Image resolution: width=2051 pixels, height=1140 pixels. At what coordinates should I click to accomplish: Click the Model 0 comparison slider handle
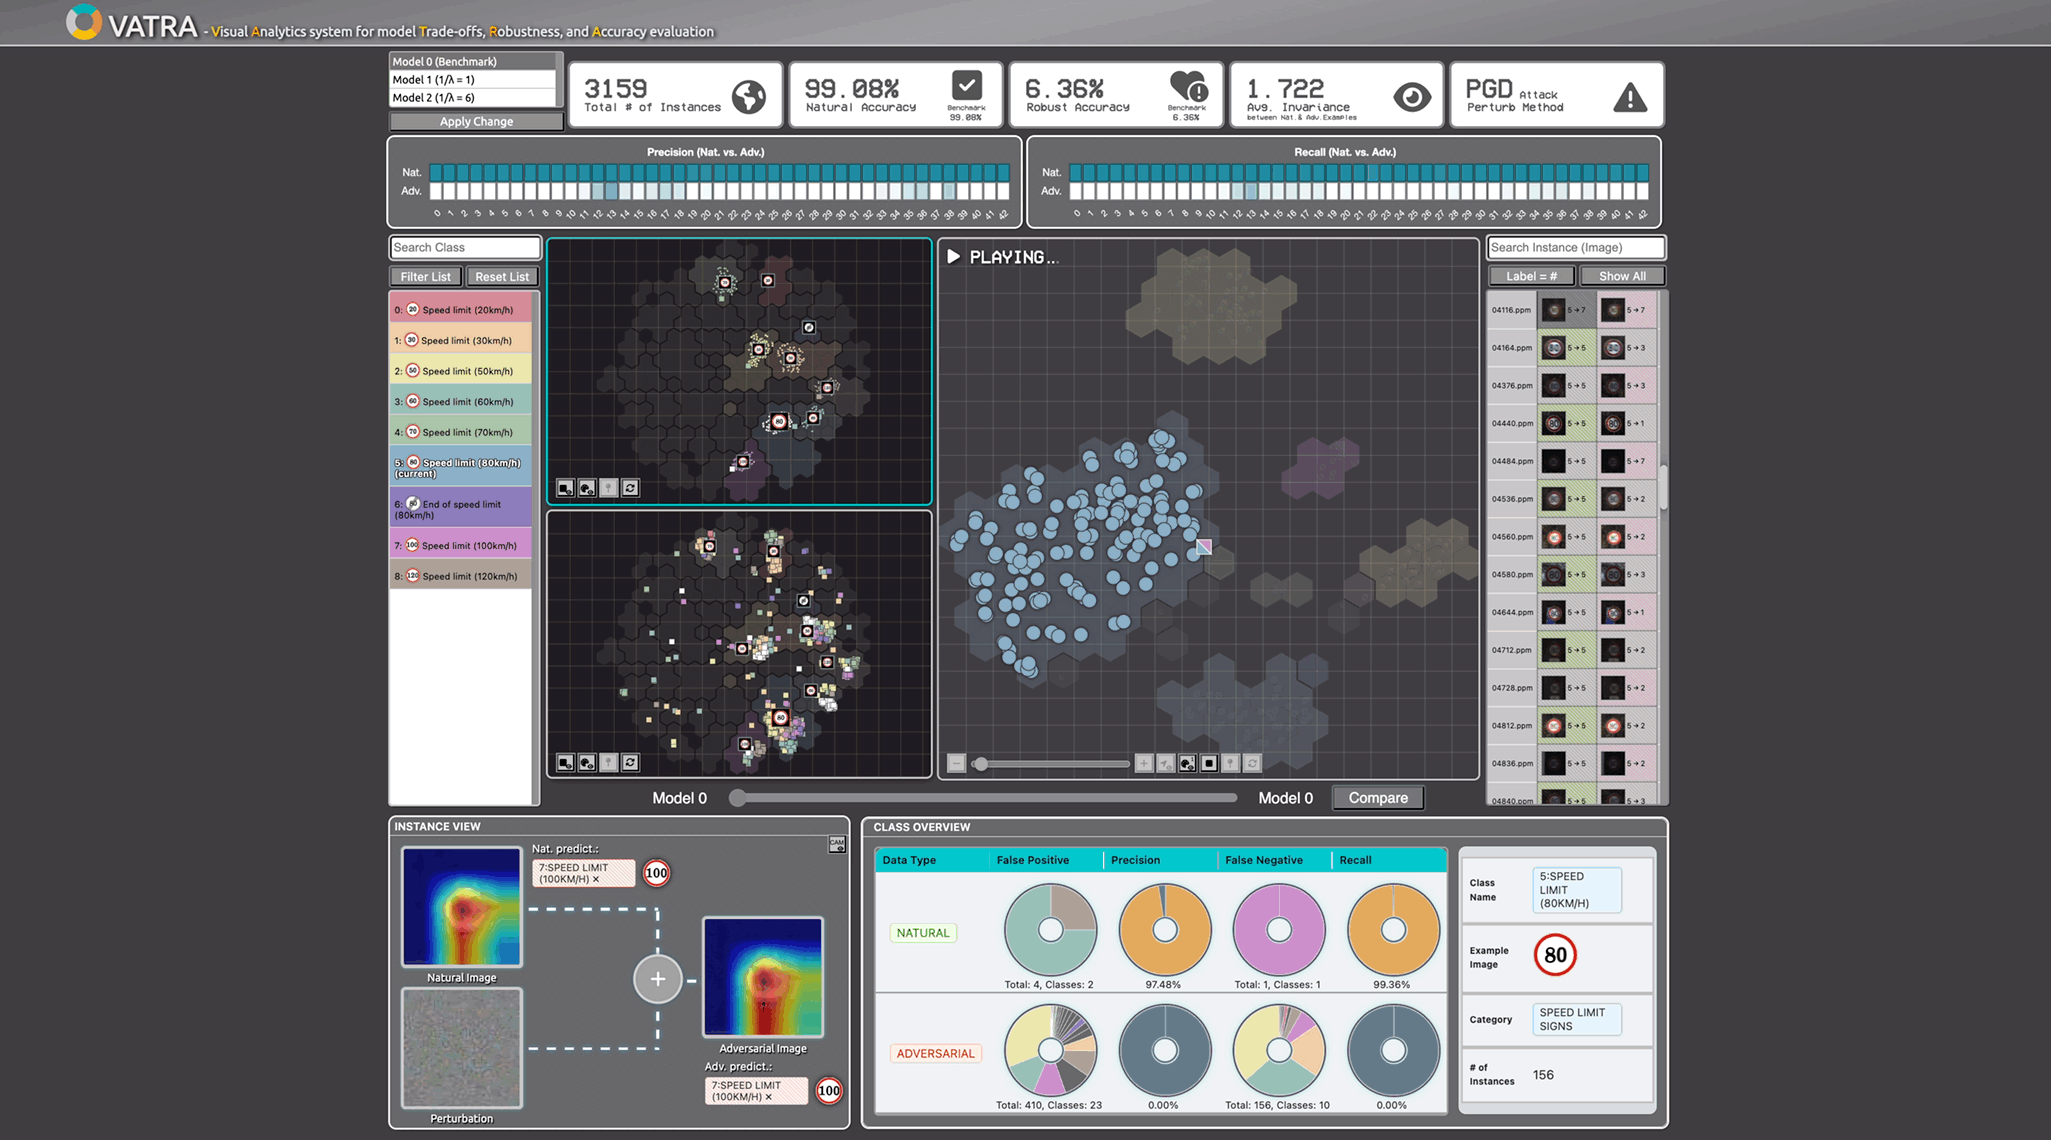(x=737, y=798)
